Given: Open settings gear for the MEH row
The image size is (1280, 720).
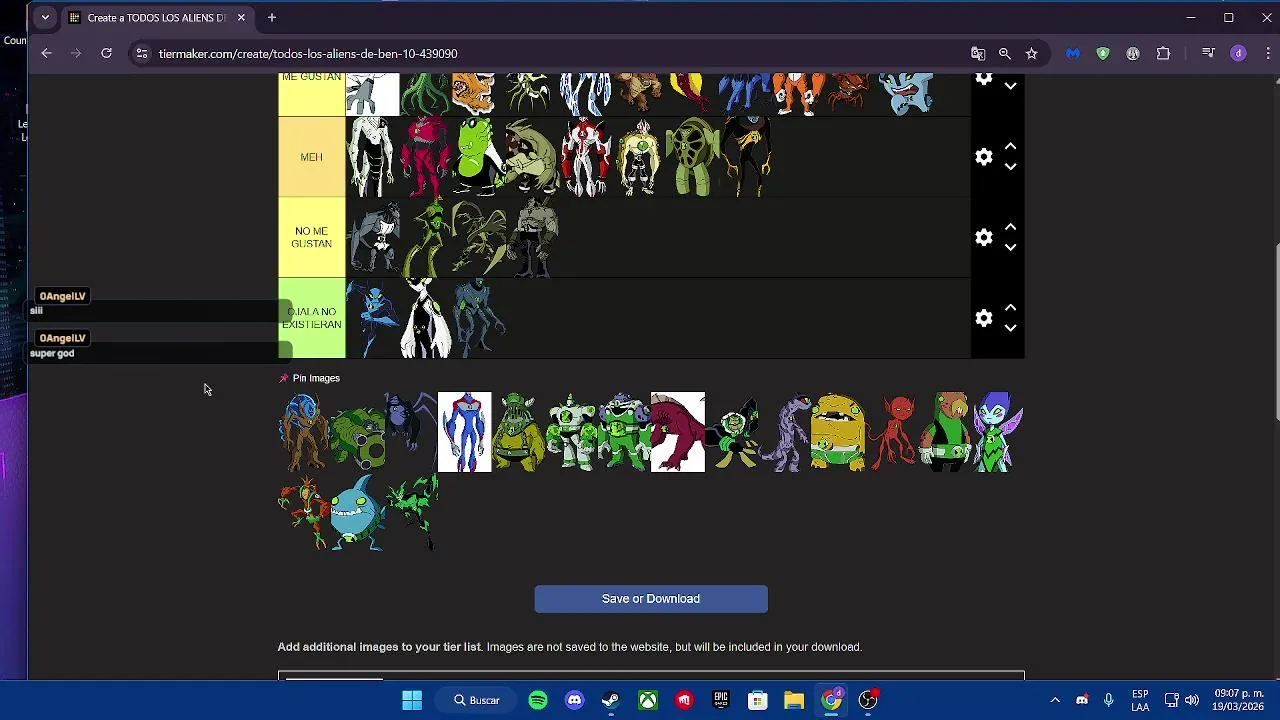Looking at the screenshot, I should 984,157.
